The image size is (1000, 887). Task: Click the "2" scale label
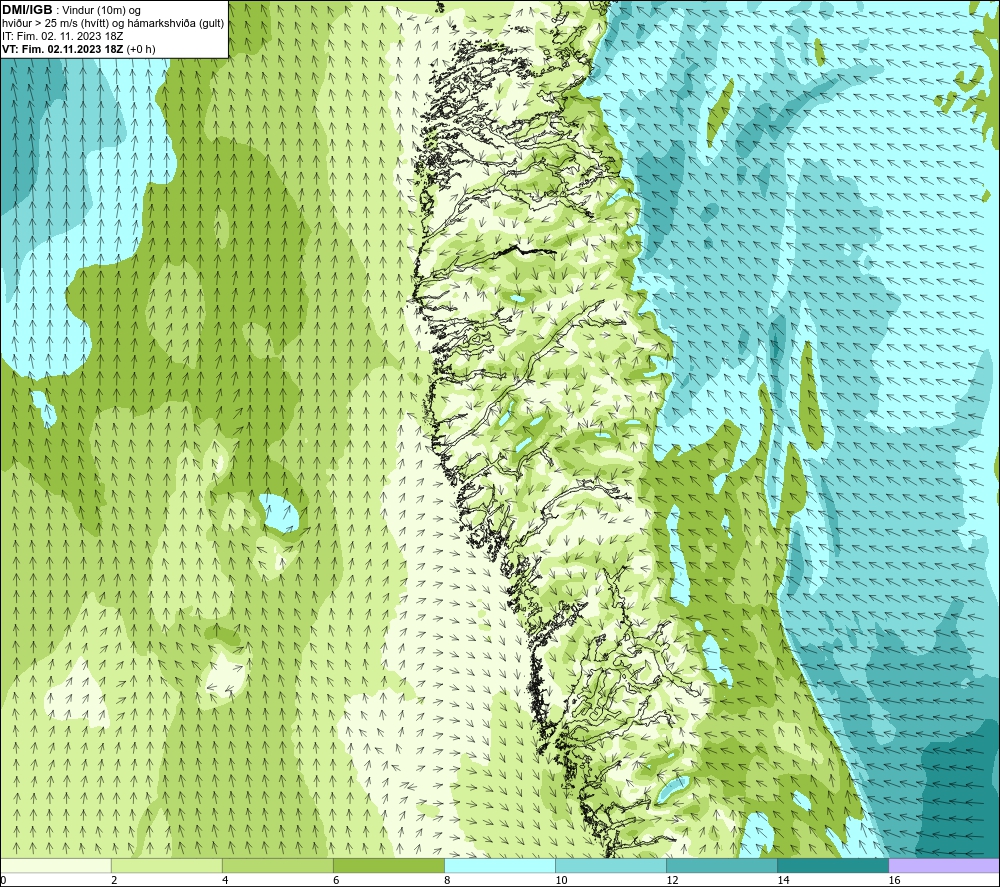[x=114, y=880]
